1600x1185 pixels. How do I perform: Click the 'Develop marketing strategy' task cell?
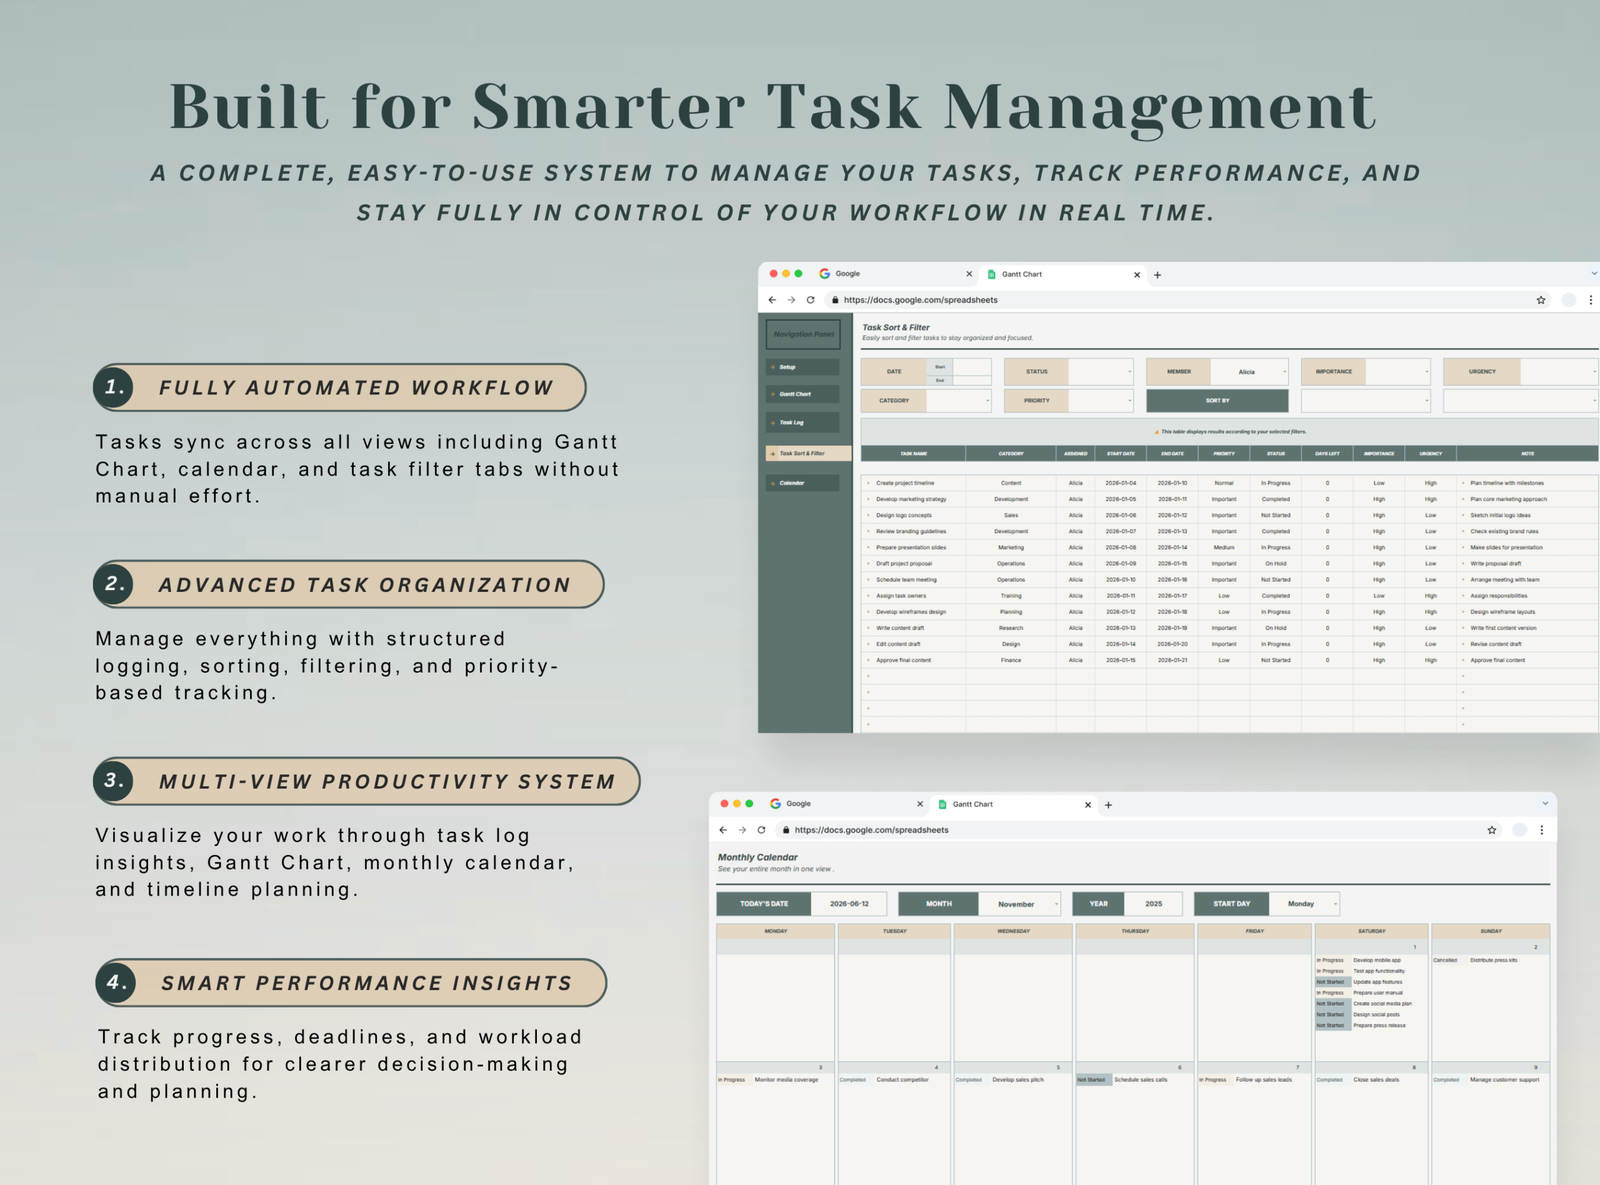click(x=913, y=499)
